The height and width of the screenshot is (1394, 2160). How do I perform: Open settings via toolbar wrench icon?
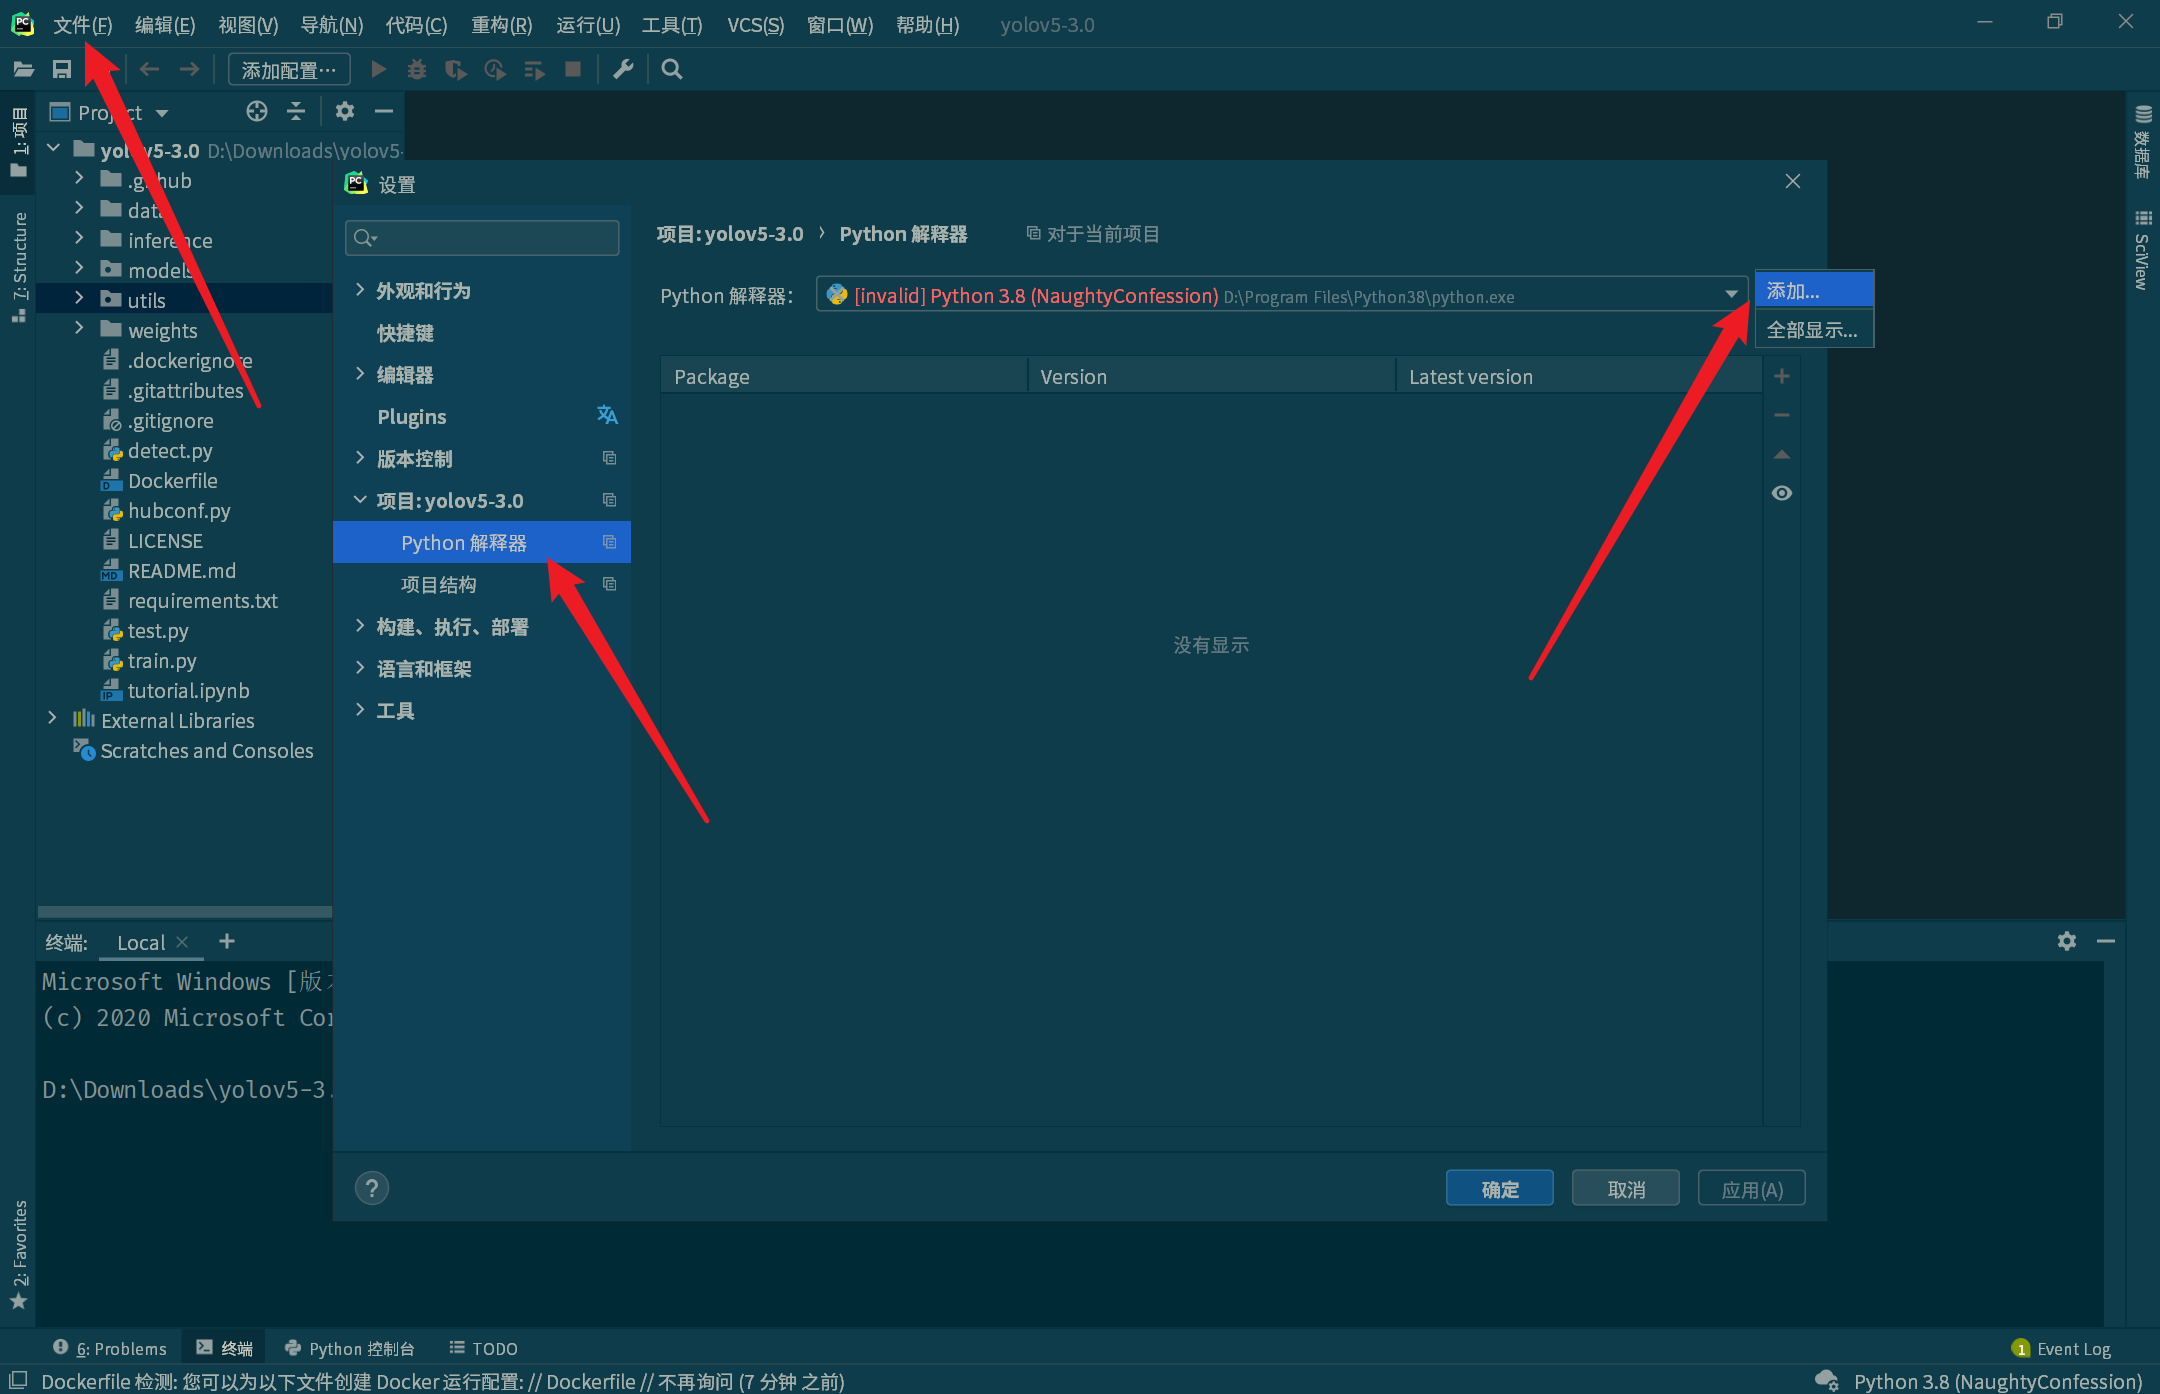click(x=623, y=69)
